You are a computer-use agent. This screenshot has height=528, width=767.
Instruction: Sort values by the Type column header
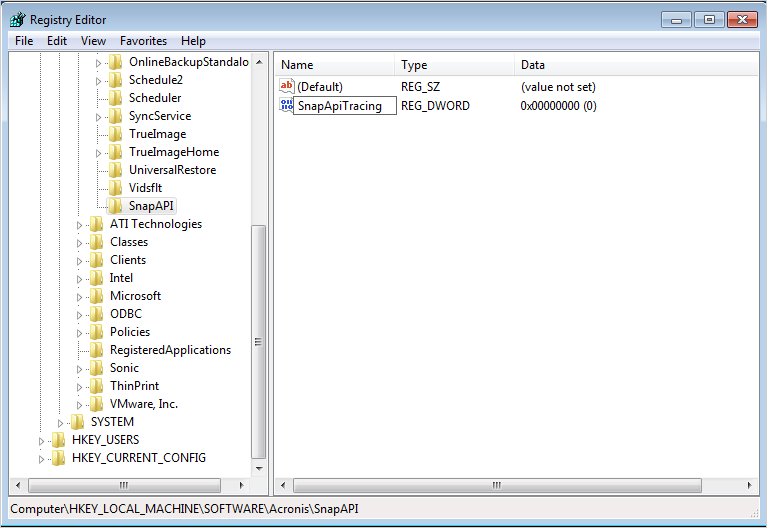click(x=454, y=65)
